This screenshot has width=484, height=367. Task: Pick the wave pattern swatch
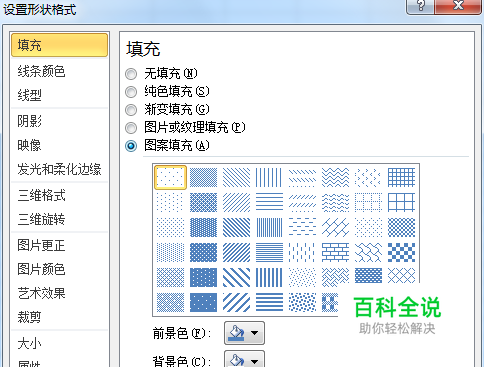pos(335,202)
